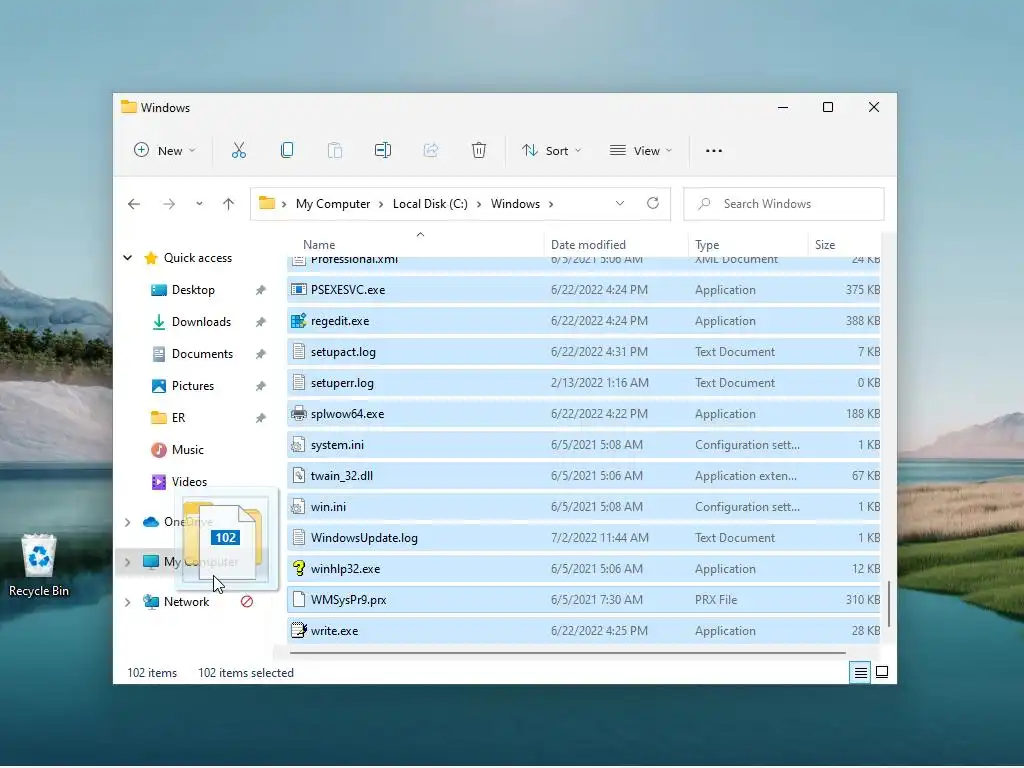1024x768 pixels.
Task: Click the regedit.exe file icon
Action: coord(298,321)
